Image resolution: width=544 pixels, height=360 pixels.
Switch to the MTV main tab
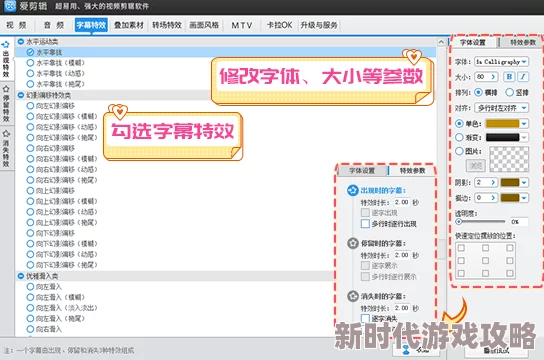coord(242,25)
